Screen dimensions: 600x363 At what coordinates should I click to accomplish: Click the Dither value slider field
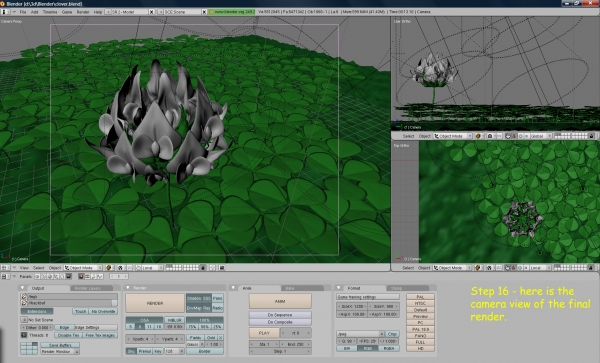37,327
